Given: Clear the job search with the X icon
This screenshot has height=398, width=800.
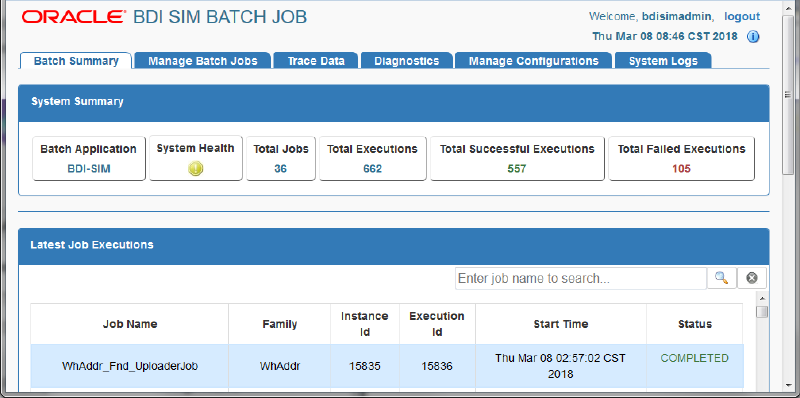Looking at the screenshot, I should [x=752, y=278].
